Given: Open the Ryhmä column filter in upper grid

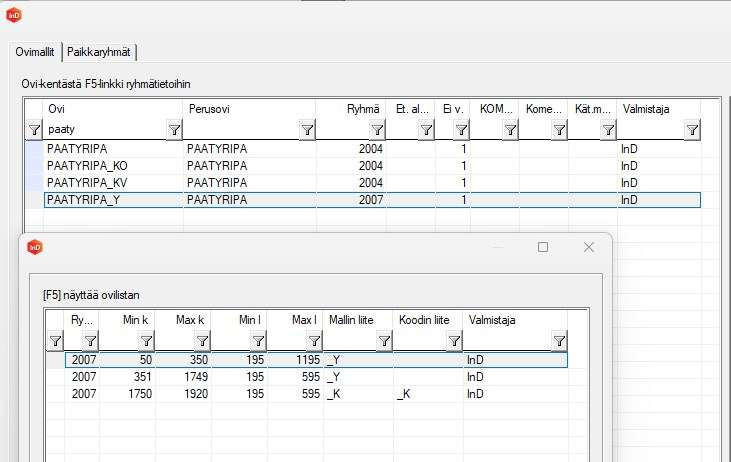Looking at the screenshot, I should [x=377, y=129].
